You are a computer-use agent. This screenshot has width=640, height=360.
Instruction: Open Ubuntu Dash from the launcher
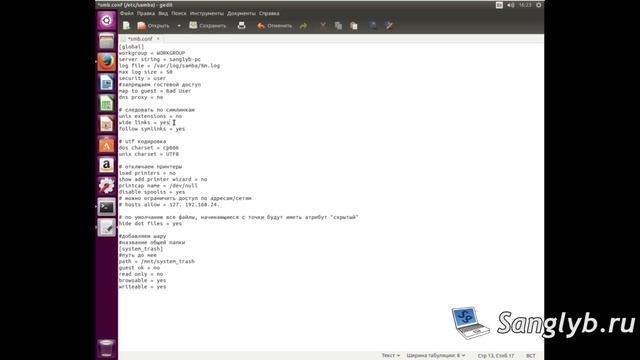107,20
